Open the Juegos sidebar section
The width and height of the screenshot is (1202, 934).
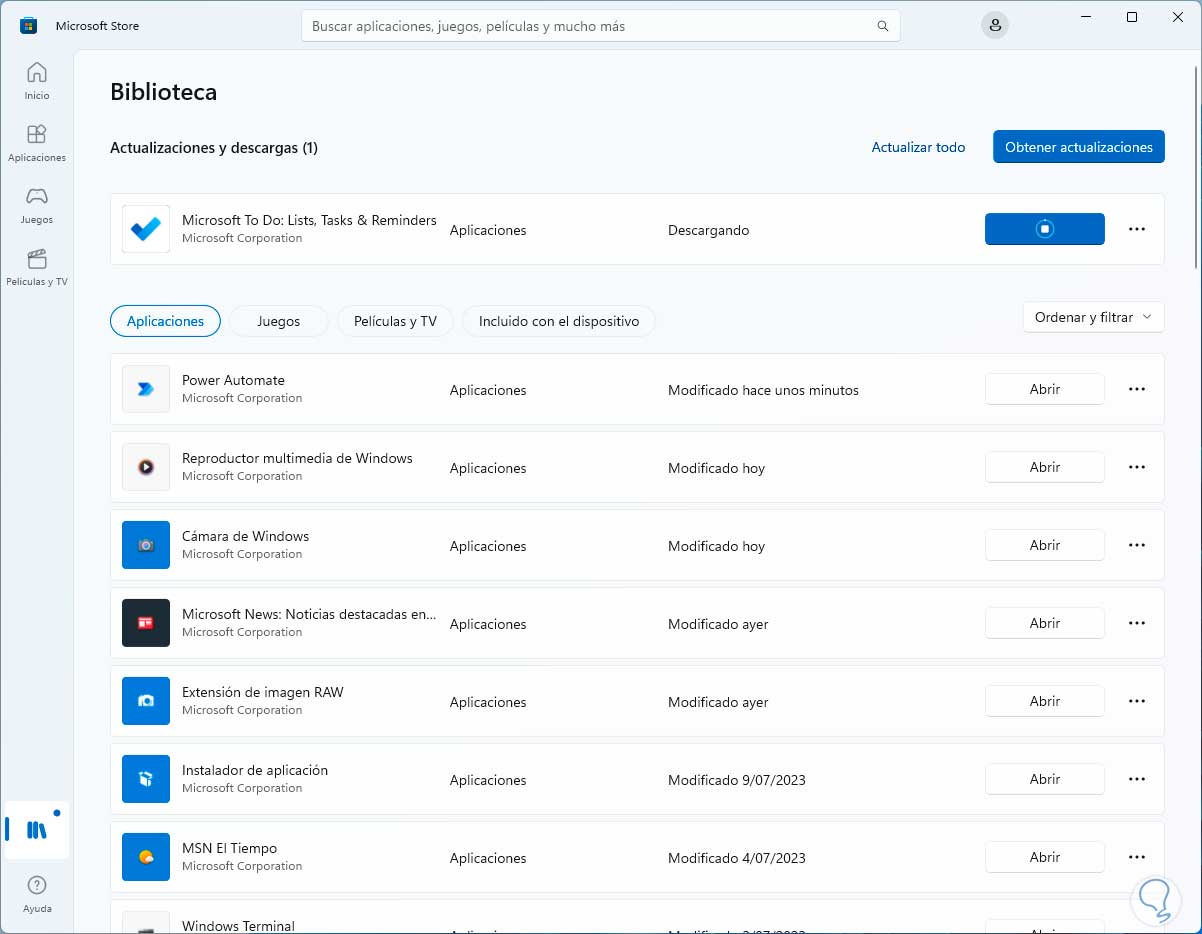[x=37, y=204]
